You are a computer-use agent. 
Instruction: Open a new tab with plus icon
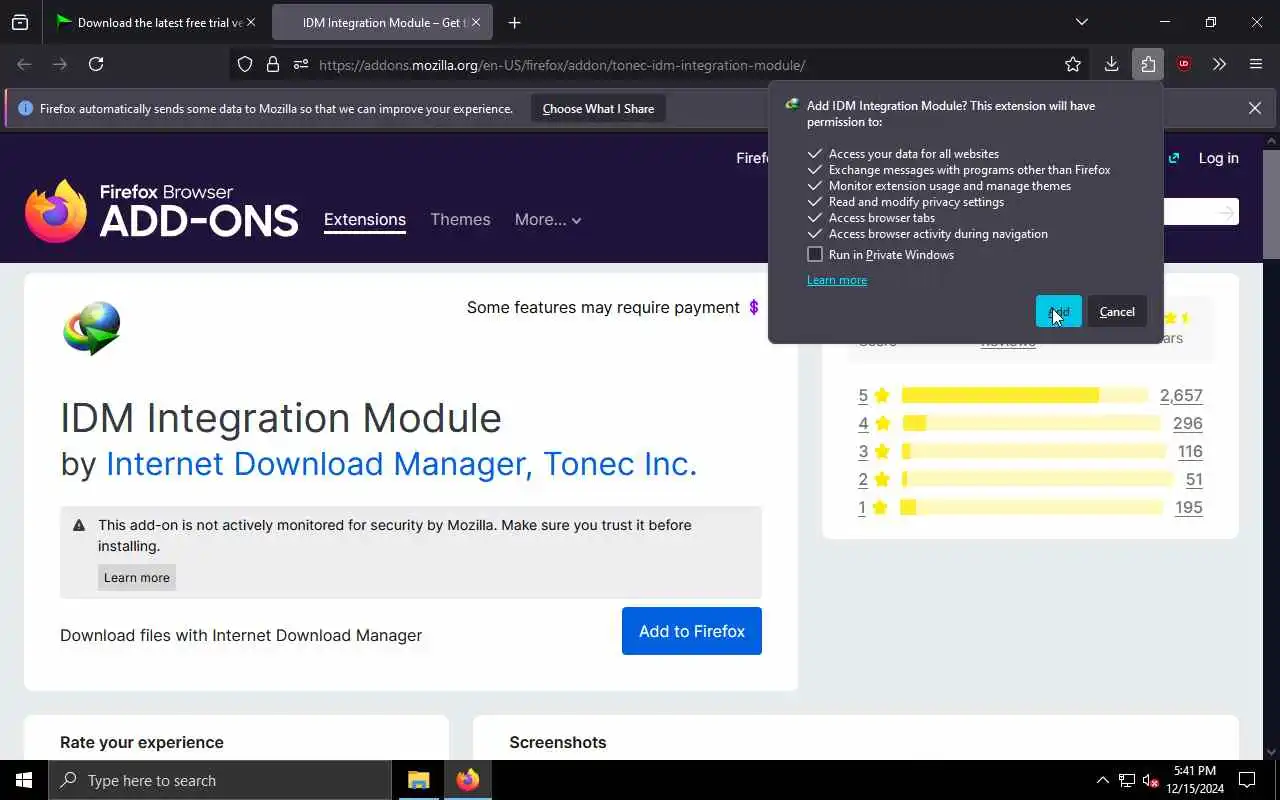click(514, 22)
